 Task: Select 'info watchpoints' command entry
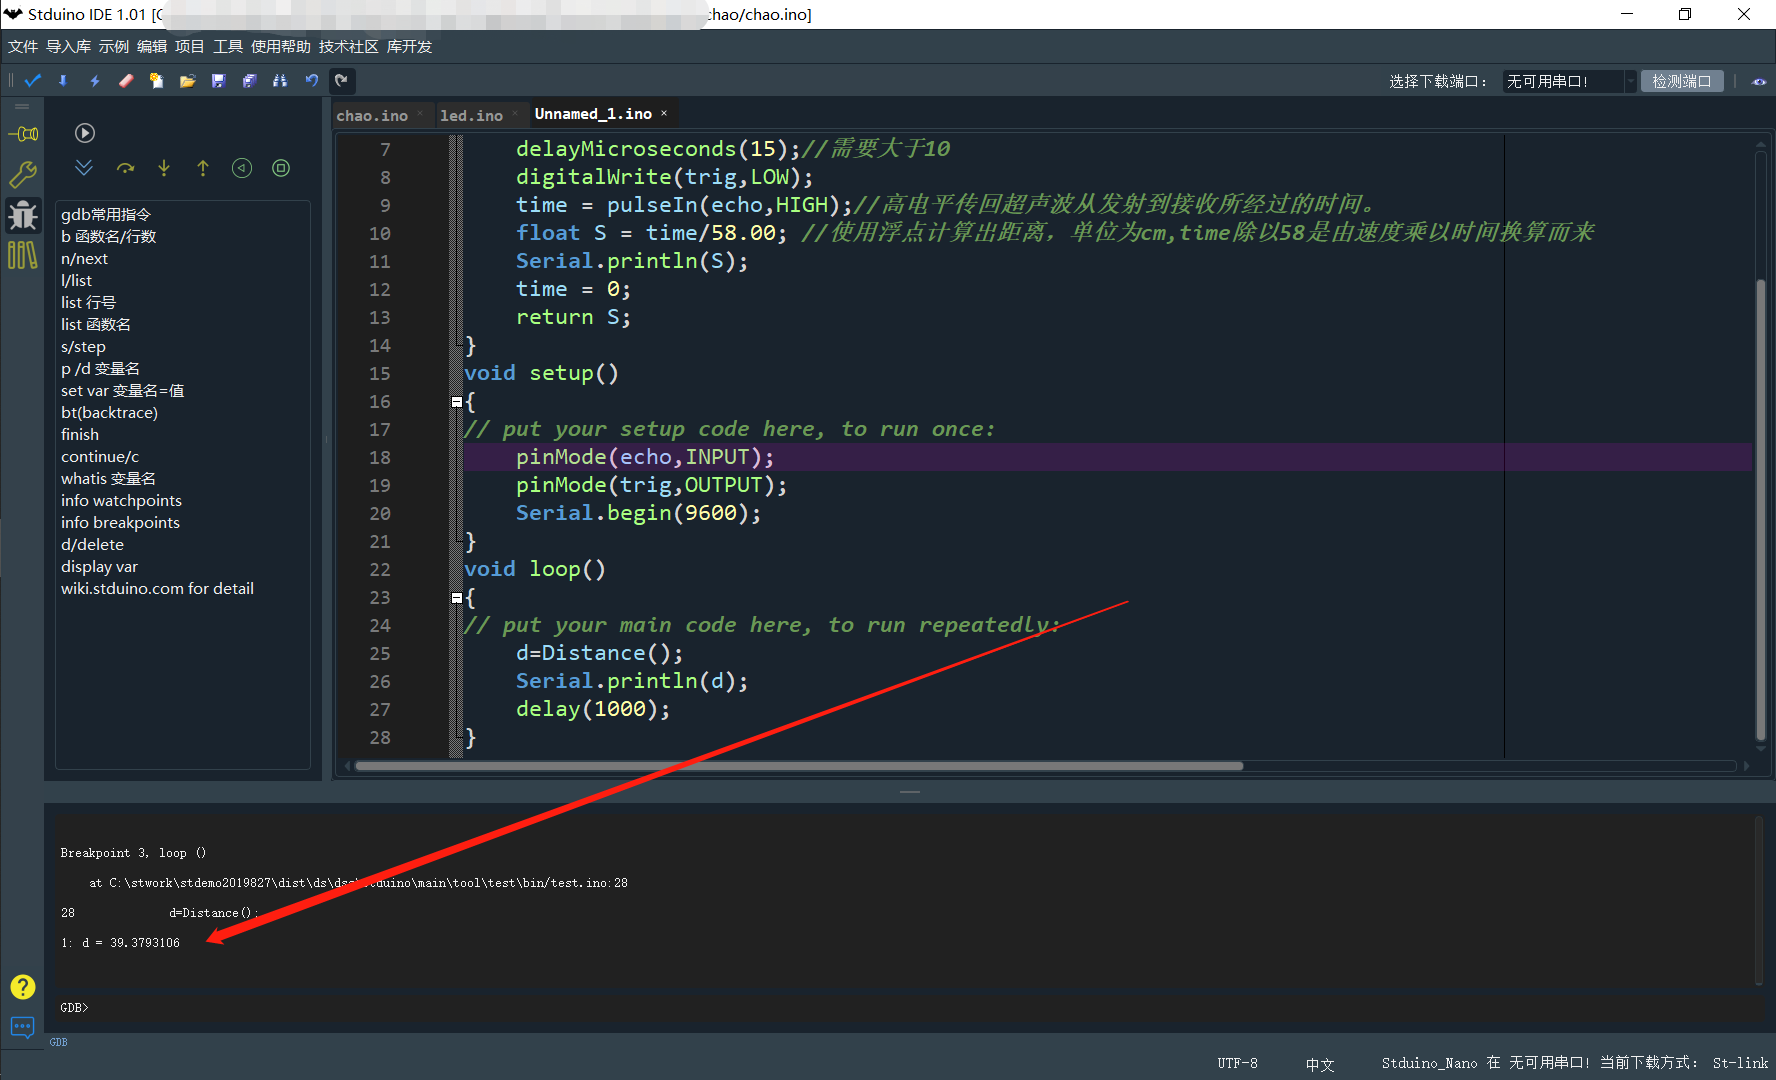pos(121,501)
